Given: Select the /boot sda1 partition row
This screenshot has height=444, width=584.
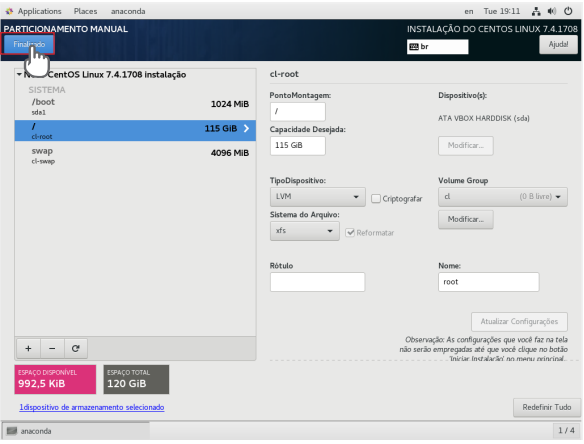Looking at the screenshot, I should pos(135,107).
